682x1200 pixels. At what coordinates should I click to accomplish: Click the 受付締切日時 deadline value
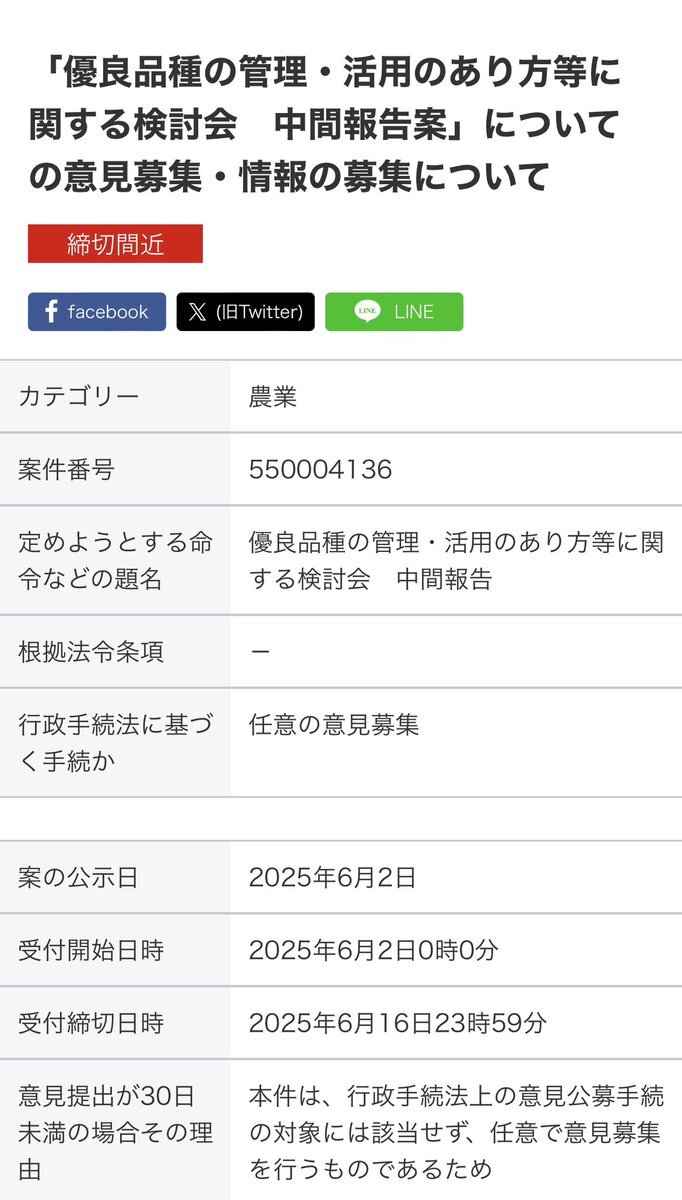(398, 1023)
